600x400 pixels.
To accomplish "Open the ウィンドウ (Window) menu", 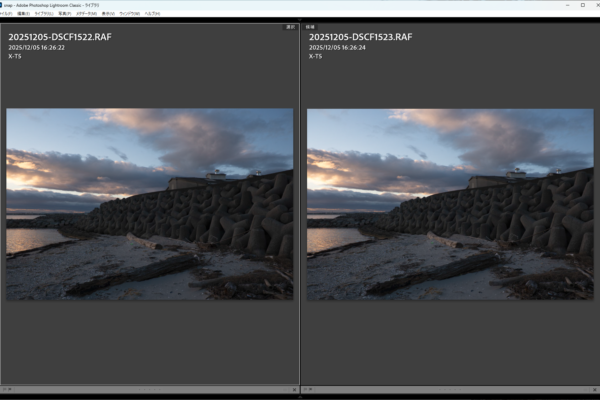I will click(x=129, y=14).
